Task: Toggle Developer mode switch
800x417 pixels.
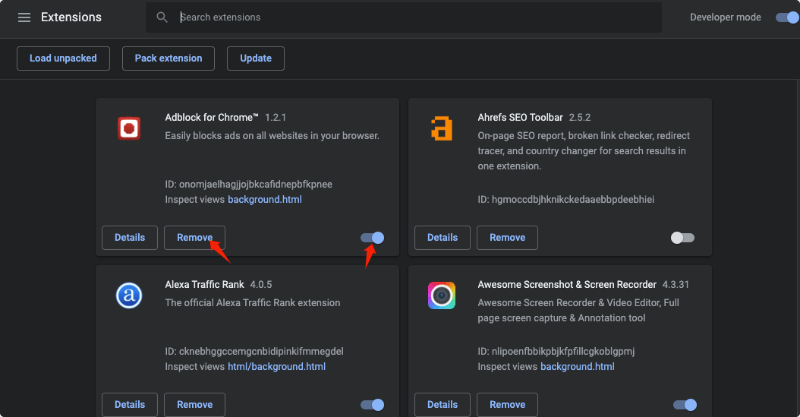Action: (787, 17)
